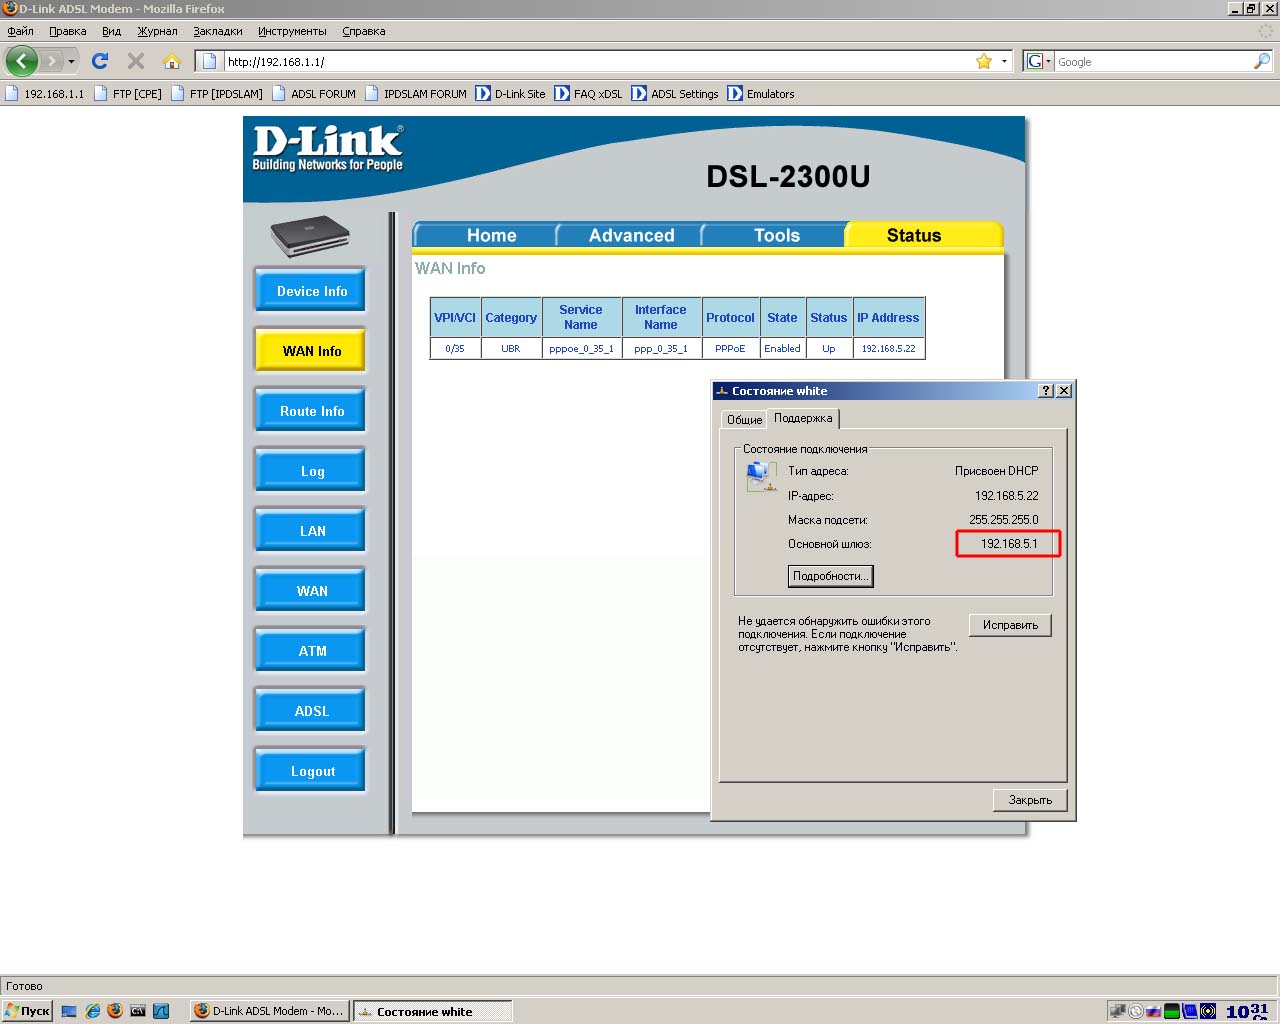Click the 192.168.5.22 IP address table cell
Viewport: 1280px width, 1024px height.
click(x=889, y=348)
